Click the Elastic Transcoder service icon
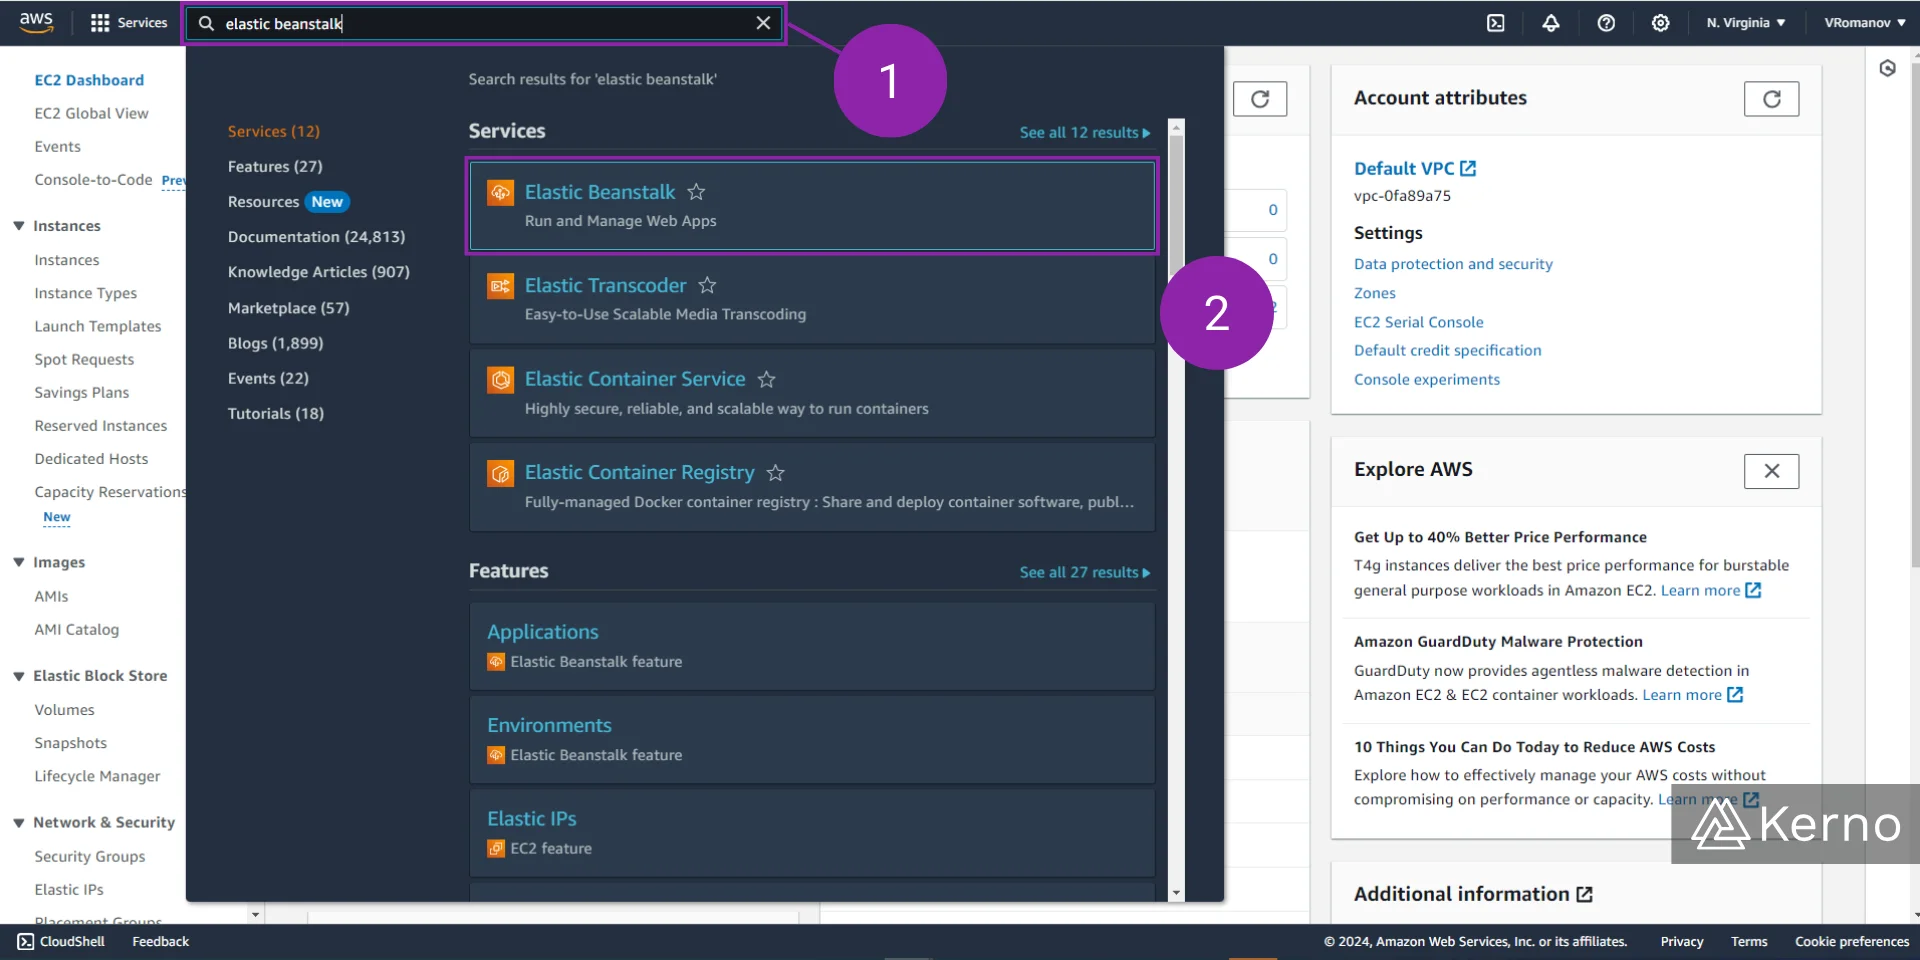The height and width of the screenshot is (960, 1920). click(x=500, y=286)
